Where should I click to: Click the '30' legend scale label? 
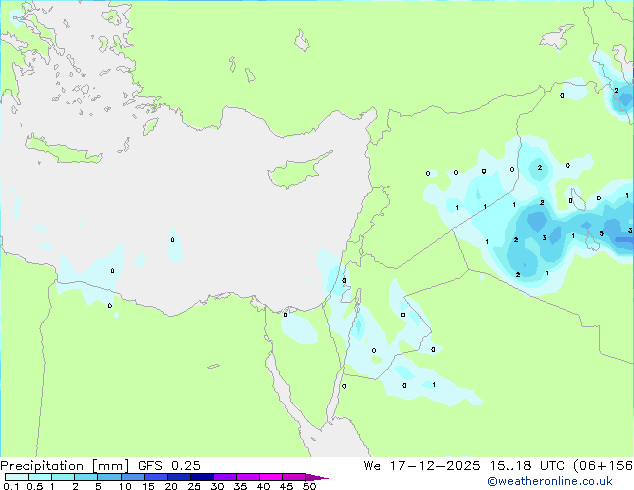point(217,486)
